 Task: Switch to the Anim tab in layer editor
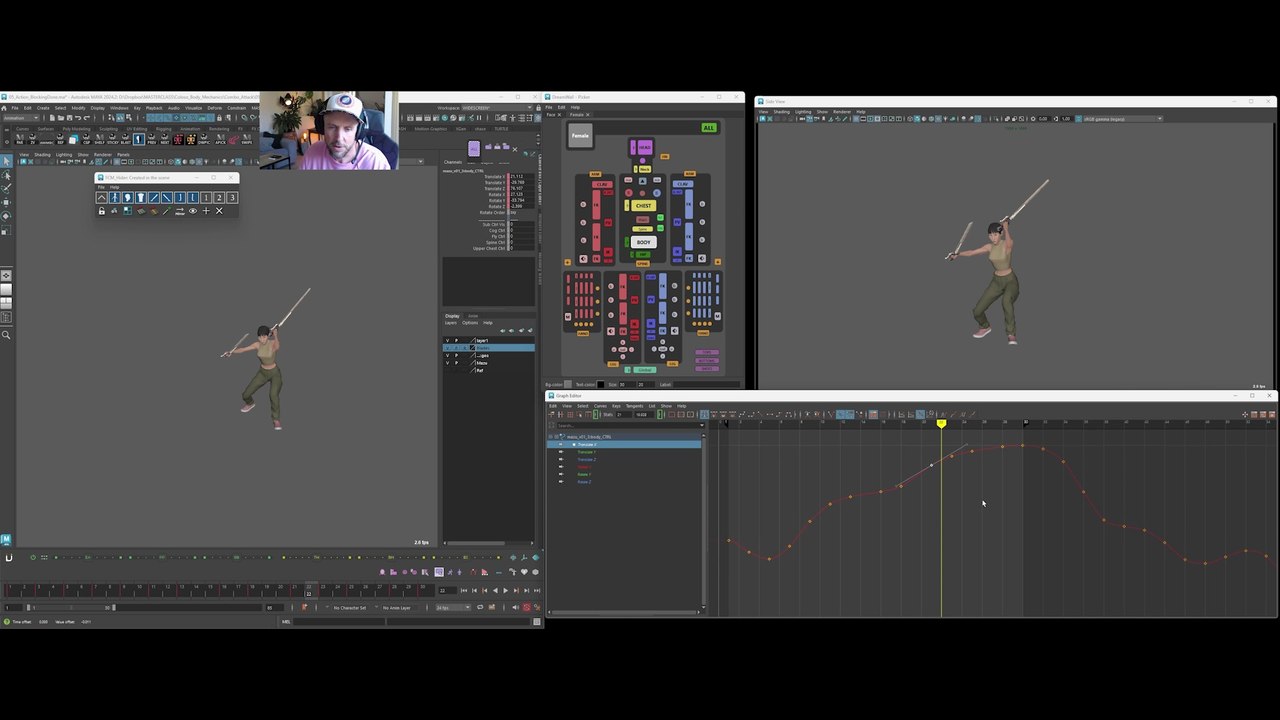473,316
